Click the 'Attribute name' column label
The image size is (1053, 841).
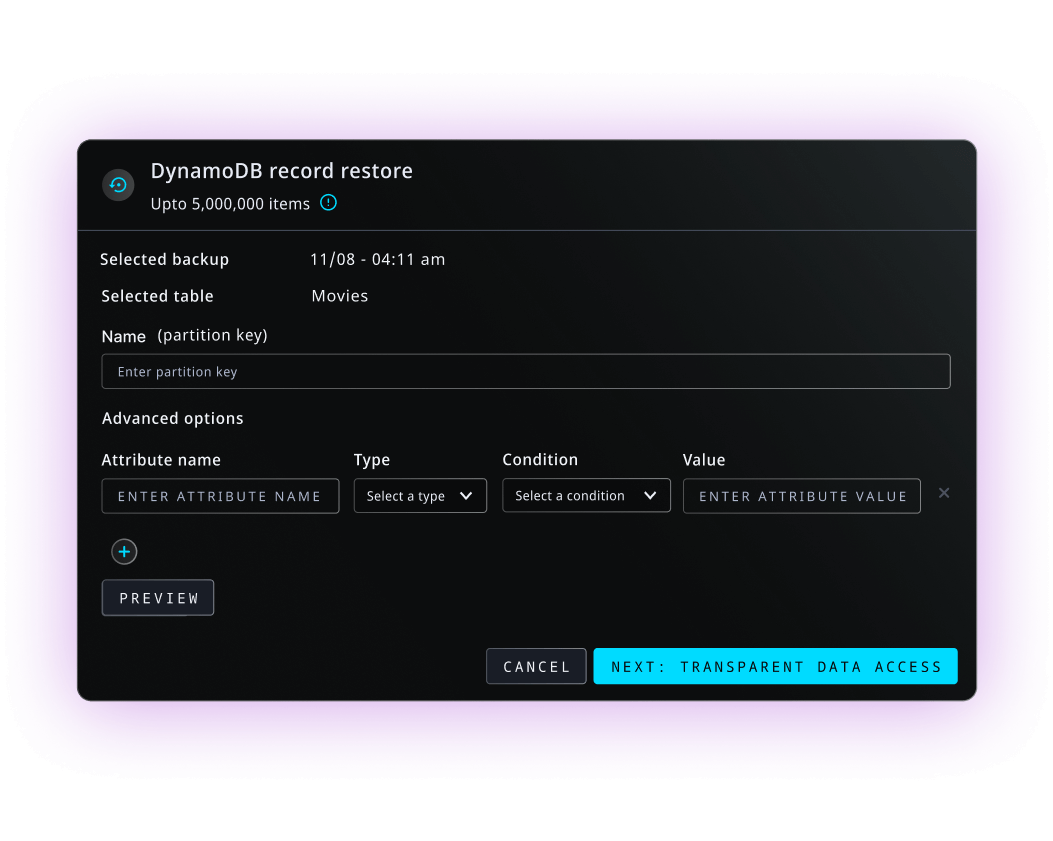point(161,460)
